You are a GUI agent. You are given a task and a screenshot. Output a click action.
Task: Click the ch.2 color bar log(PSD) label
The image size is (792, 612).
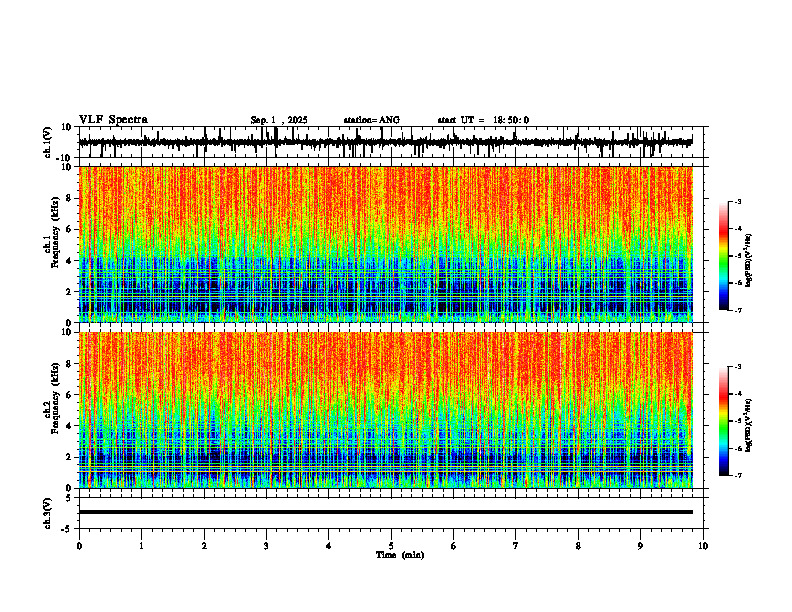tap(749, 425)
